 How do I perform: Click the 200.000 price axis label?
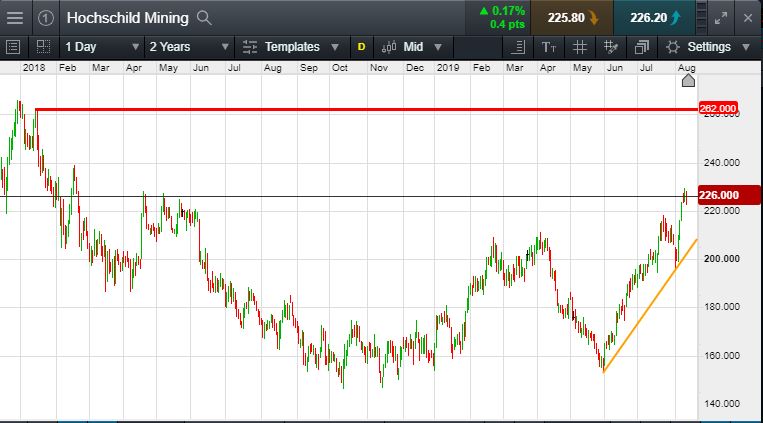click(722, 258)
